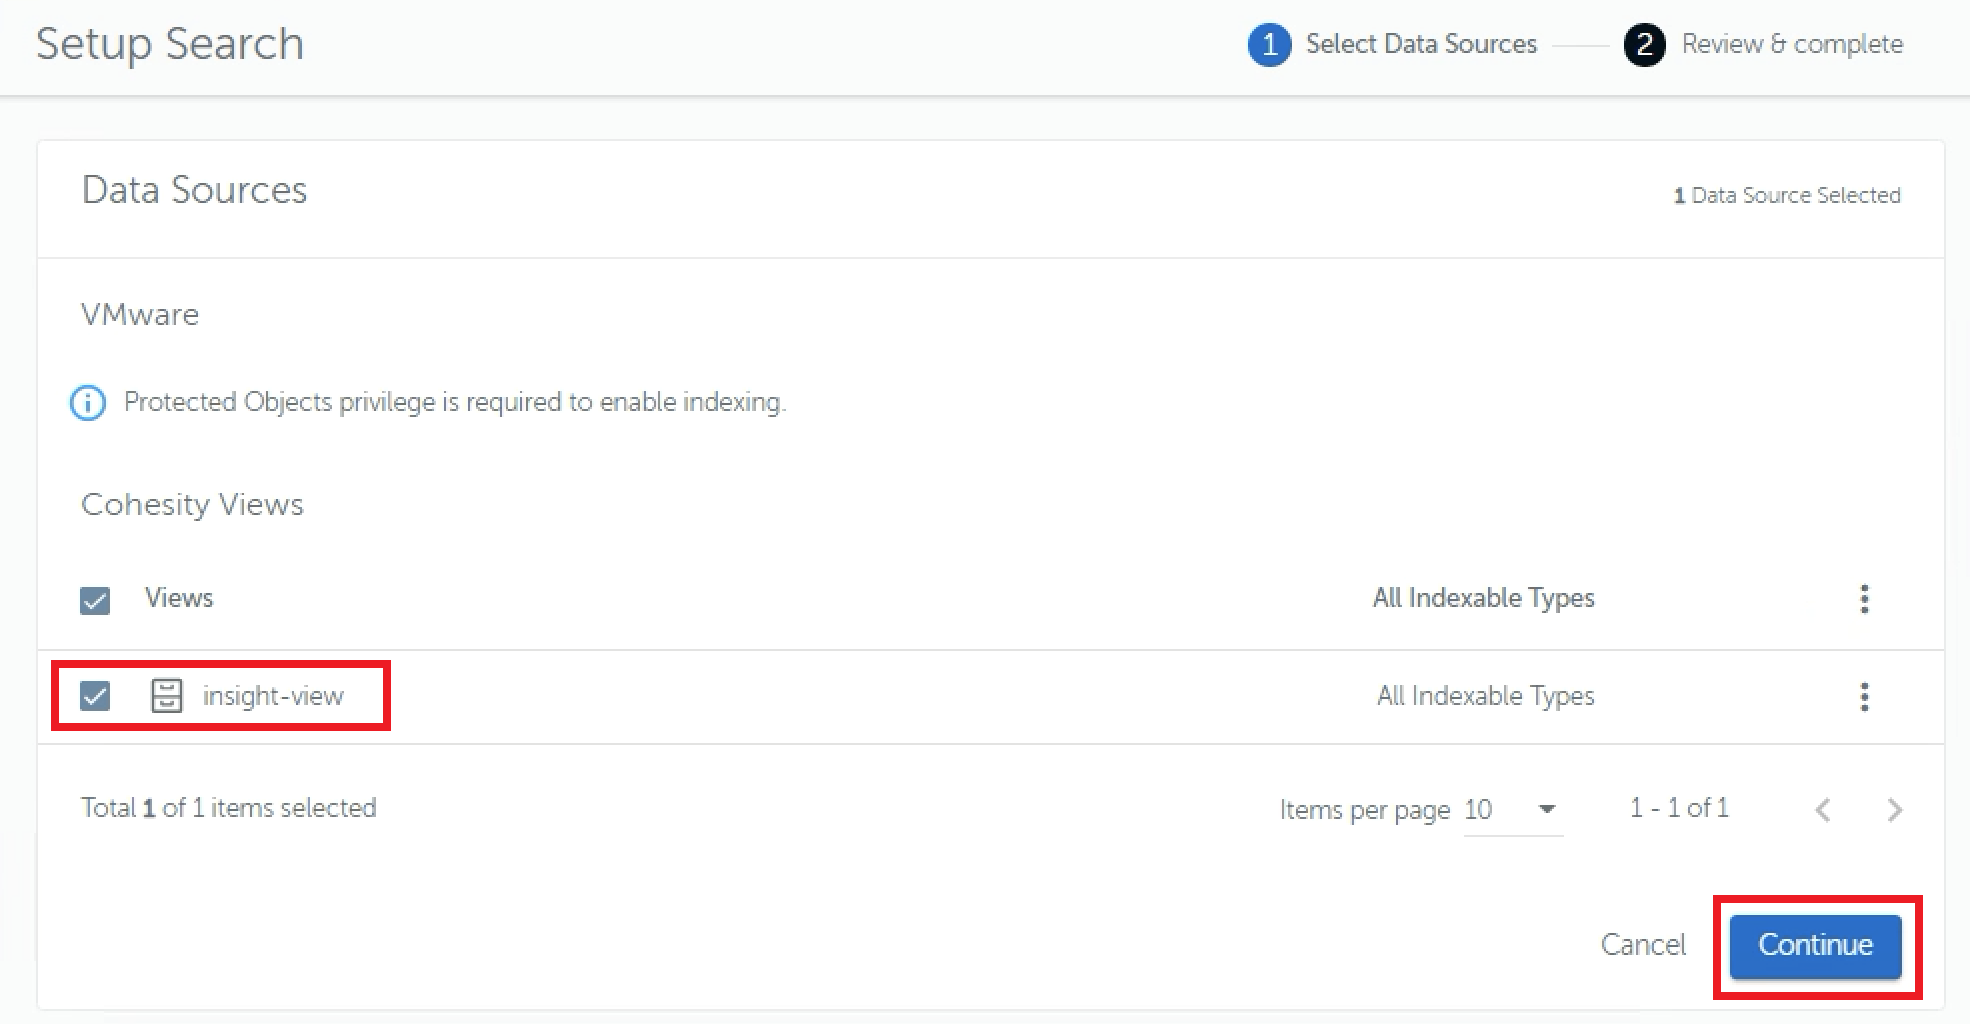Click the Data Sources heading
Image resolution: width=1970 pixels, height=1024 pixels.
pos(194,190)
